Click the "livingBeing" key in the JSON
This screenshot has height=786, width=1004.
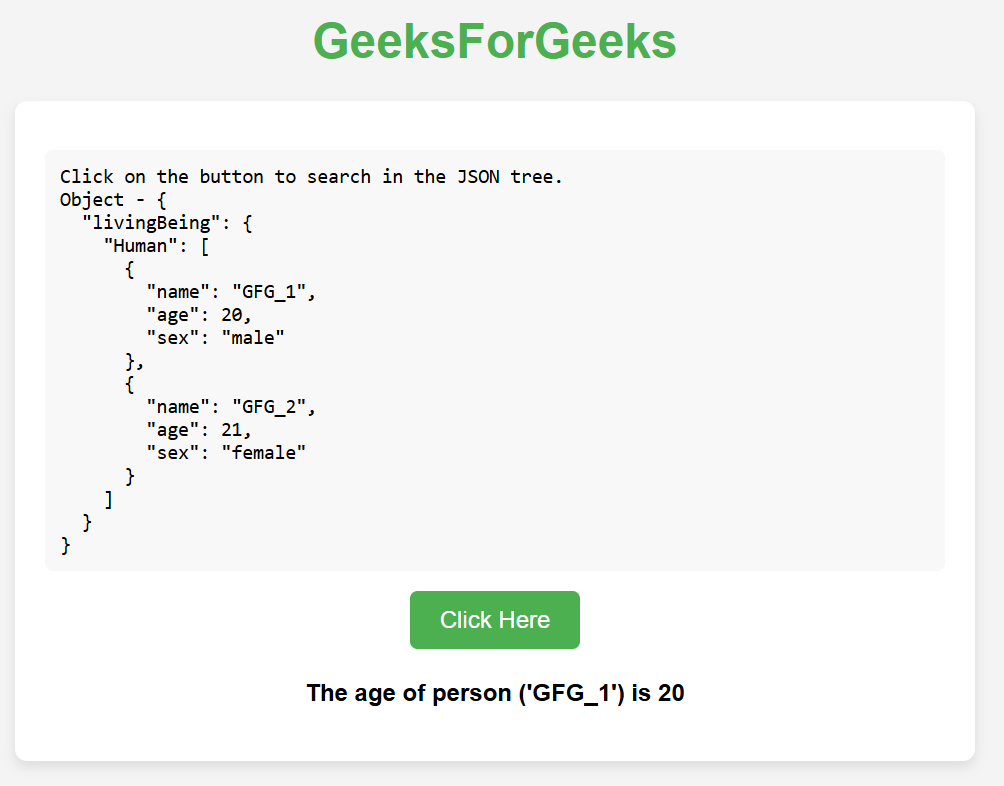pos(150,223)
